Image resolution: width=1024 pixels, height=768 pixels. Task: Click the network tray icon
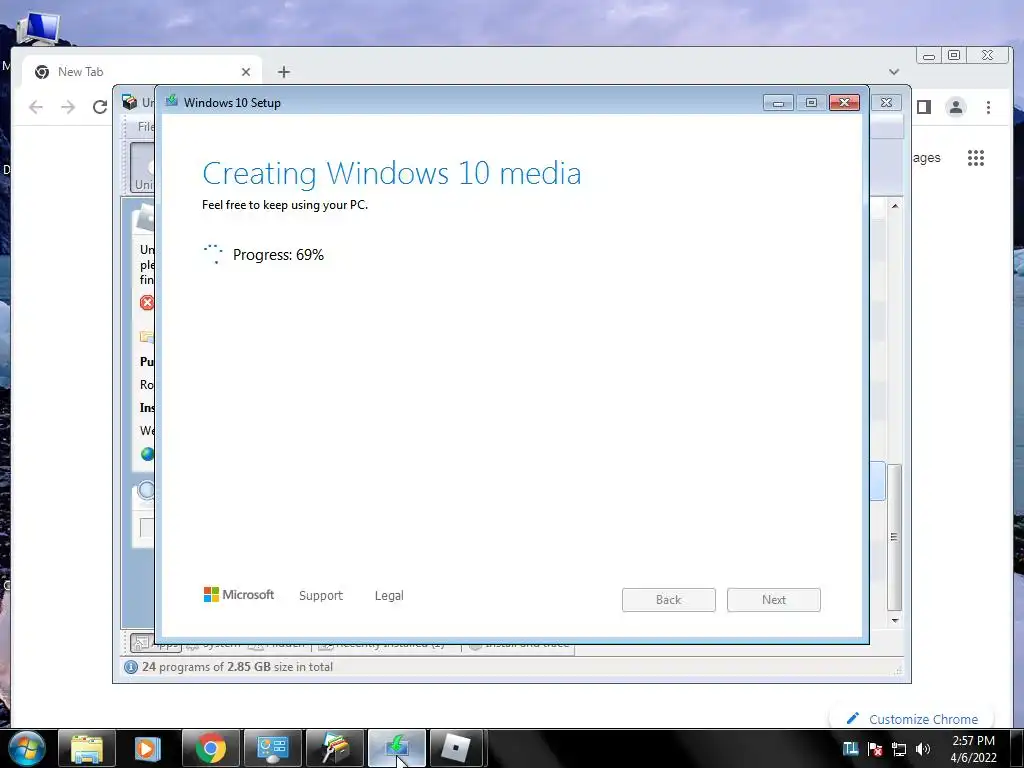coord(899,749)
